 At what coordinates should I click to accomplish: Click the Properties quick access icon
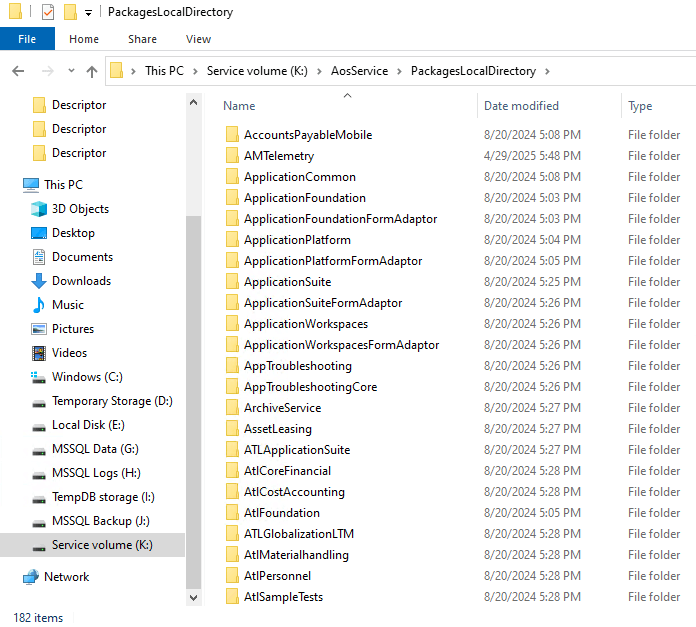(47, 12)
